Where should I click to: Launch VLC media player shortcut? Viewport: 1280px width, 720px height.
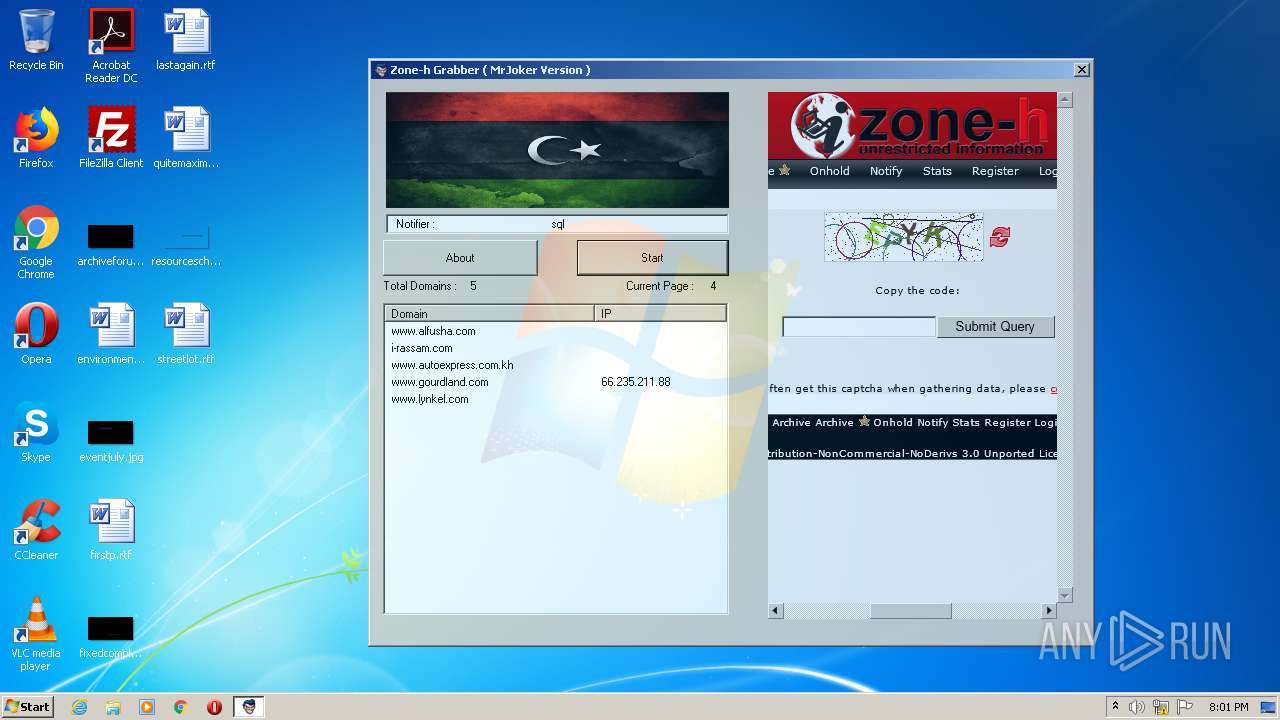click(36, 634)
